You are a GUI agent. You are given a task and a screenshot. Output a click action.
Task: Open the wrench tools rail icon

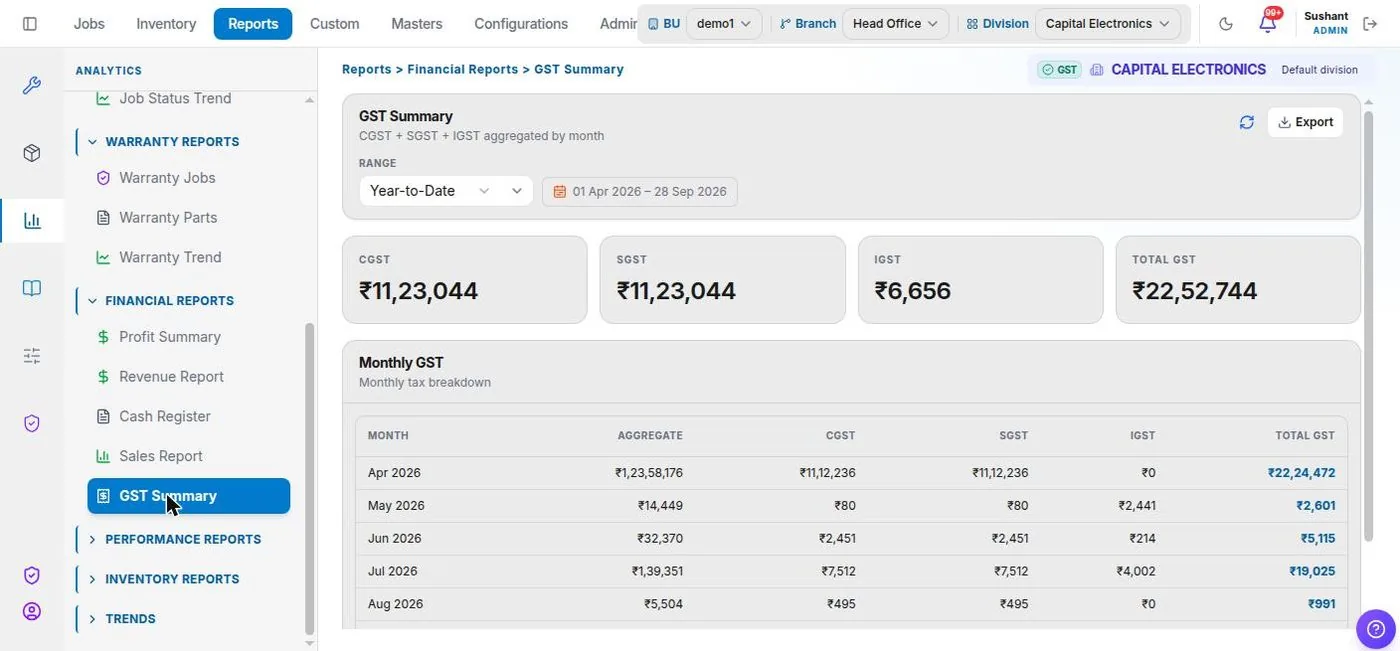(x=32, y=85)
